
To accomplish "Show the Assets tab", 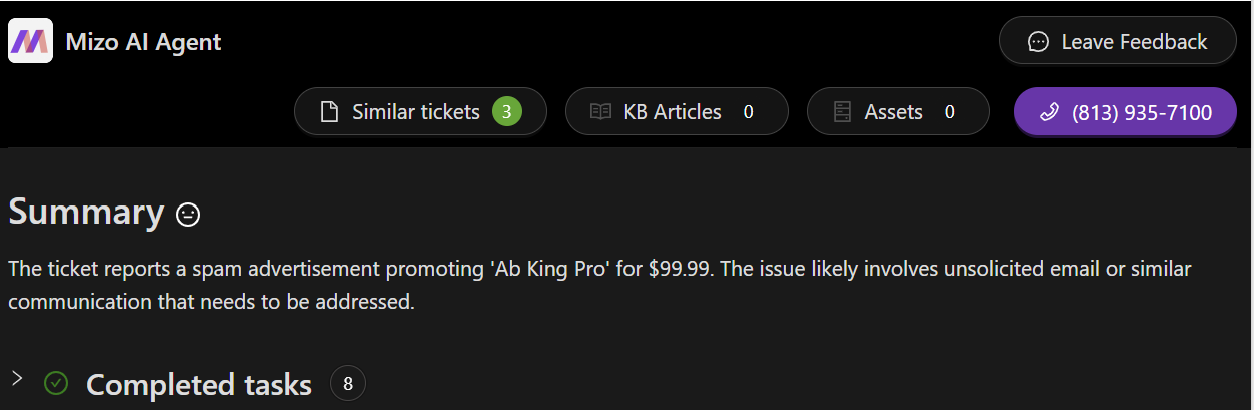I will point(893,112).
